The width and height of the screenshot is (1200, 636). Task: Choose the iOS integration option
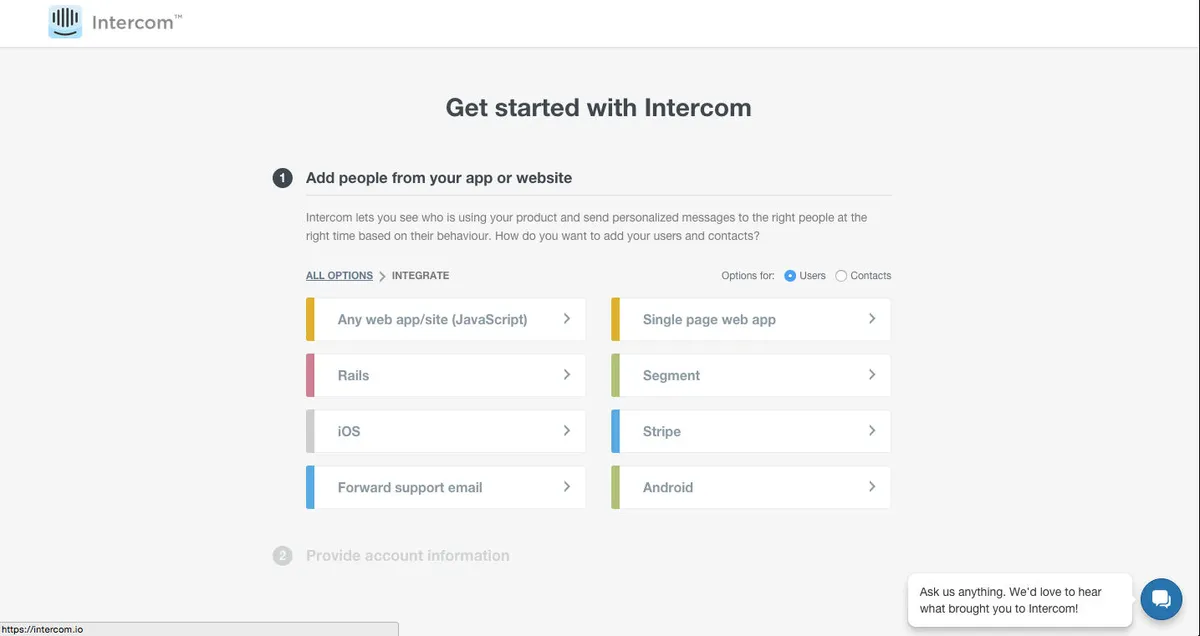tap(446, 431)
